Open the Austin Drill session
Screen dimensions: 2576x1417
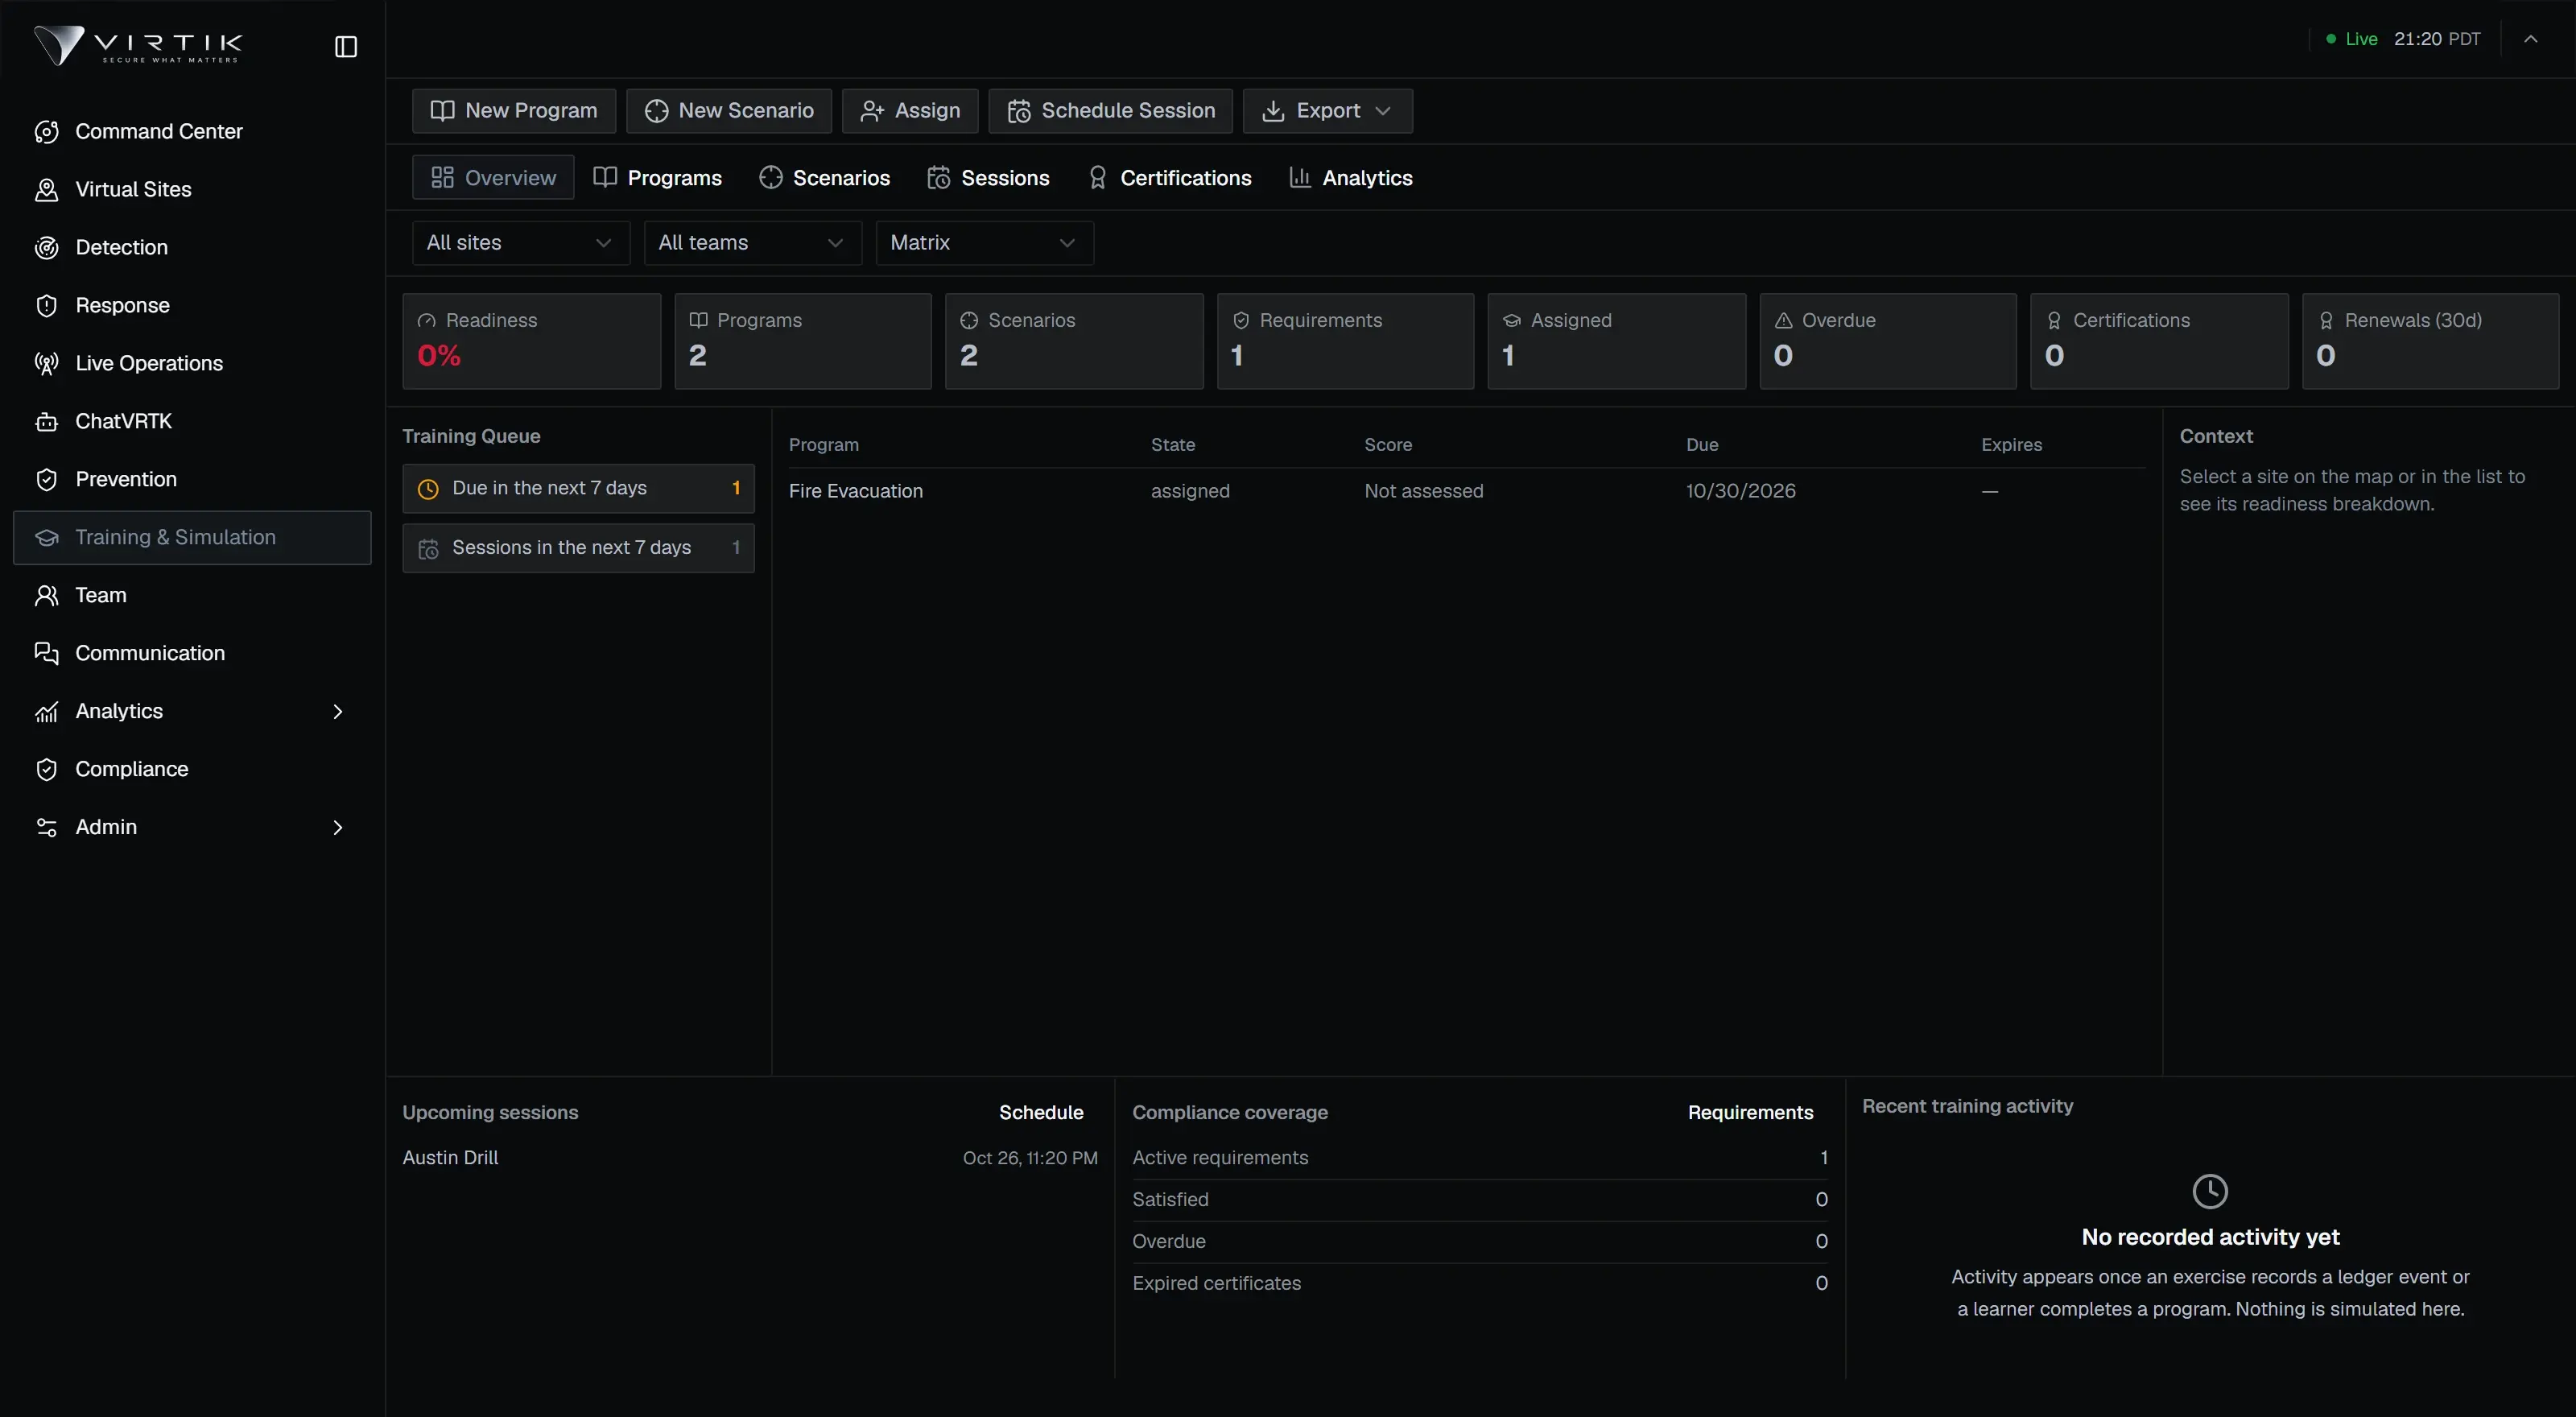750,1158
